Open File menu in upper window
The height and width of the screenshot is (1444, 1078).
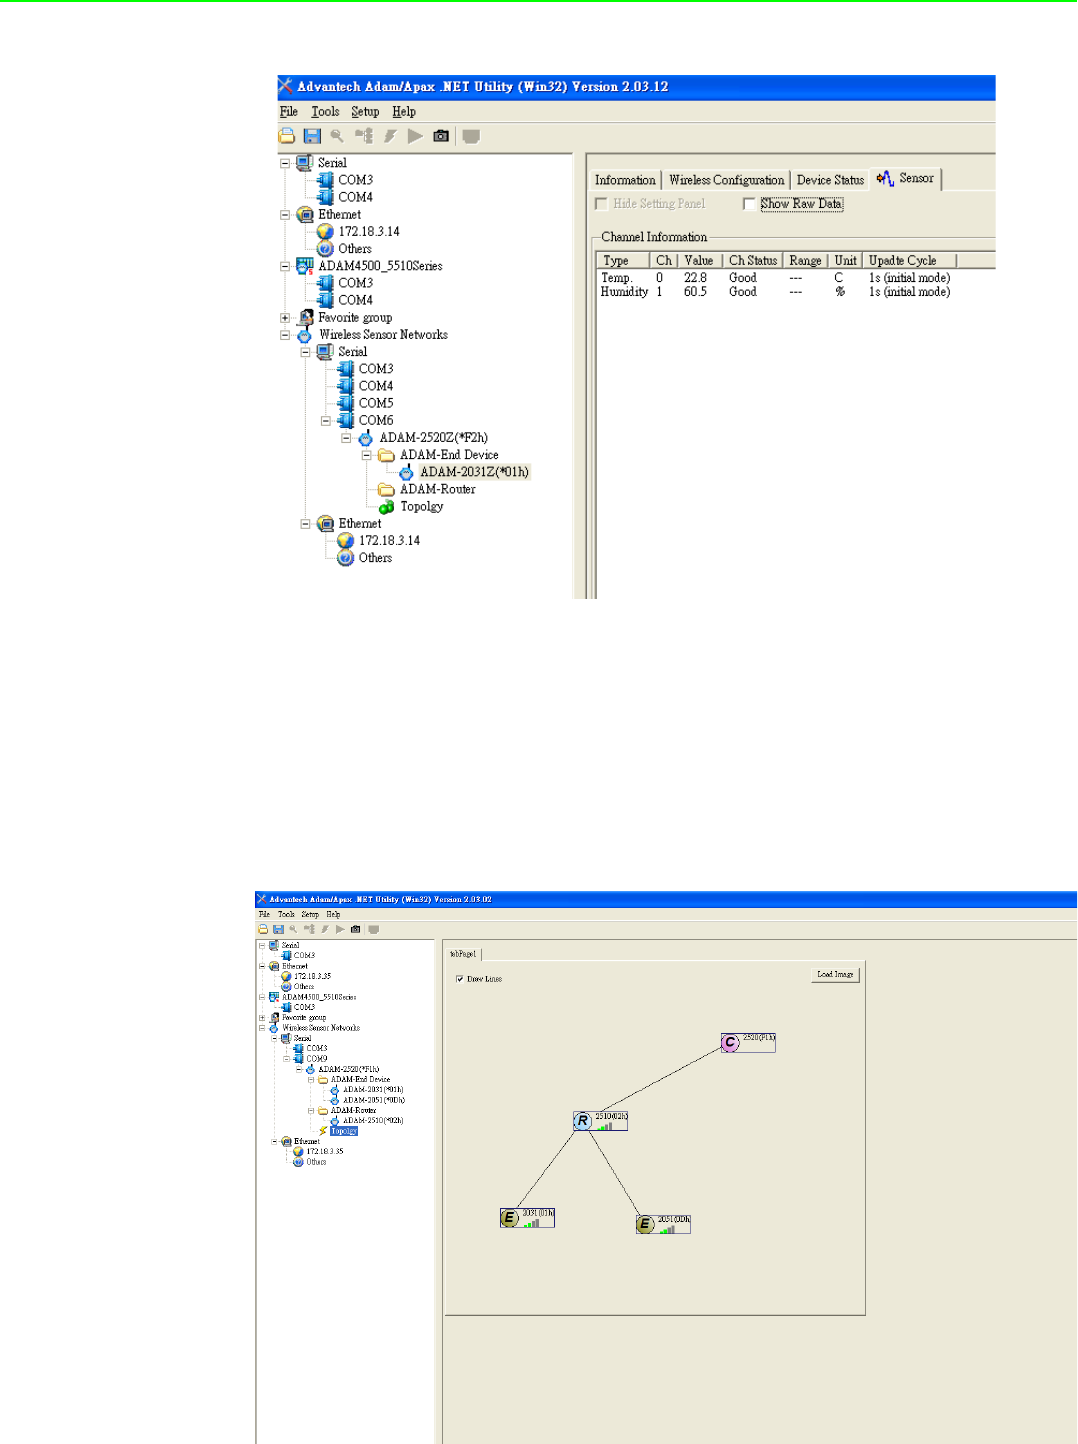point(289,112)
